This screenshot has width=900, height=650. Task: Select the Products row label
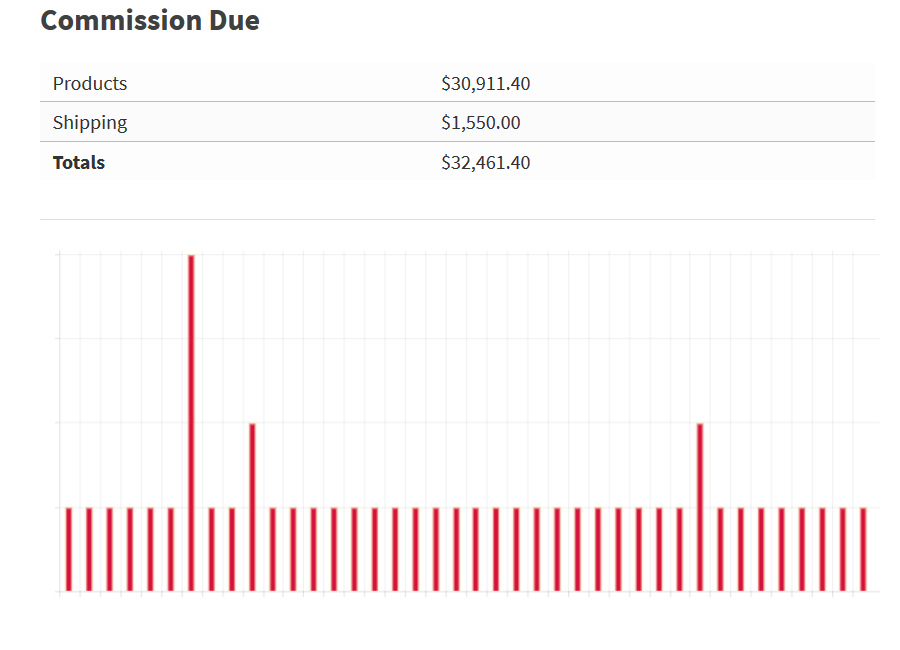90,84
